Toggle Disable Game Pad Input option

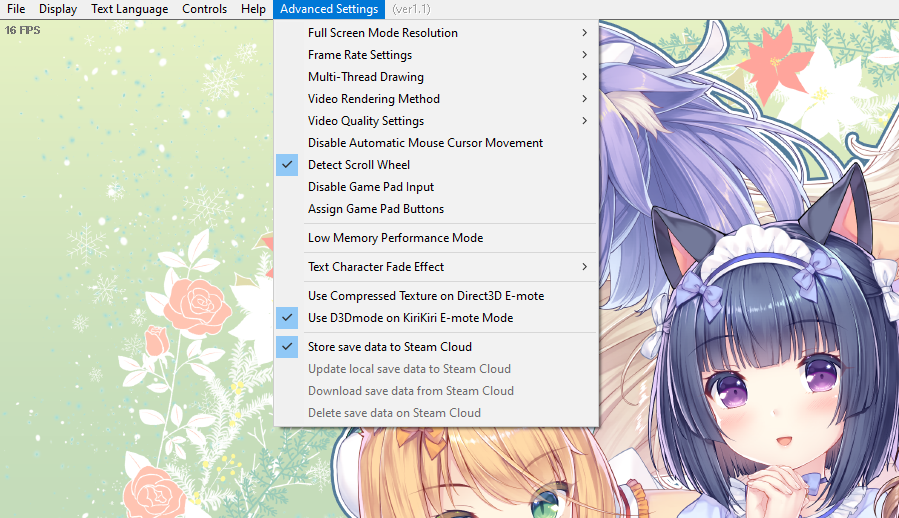[371, 187]
